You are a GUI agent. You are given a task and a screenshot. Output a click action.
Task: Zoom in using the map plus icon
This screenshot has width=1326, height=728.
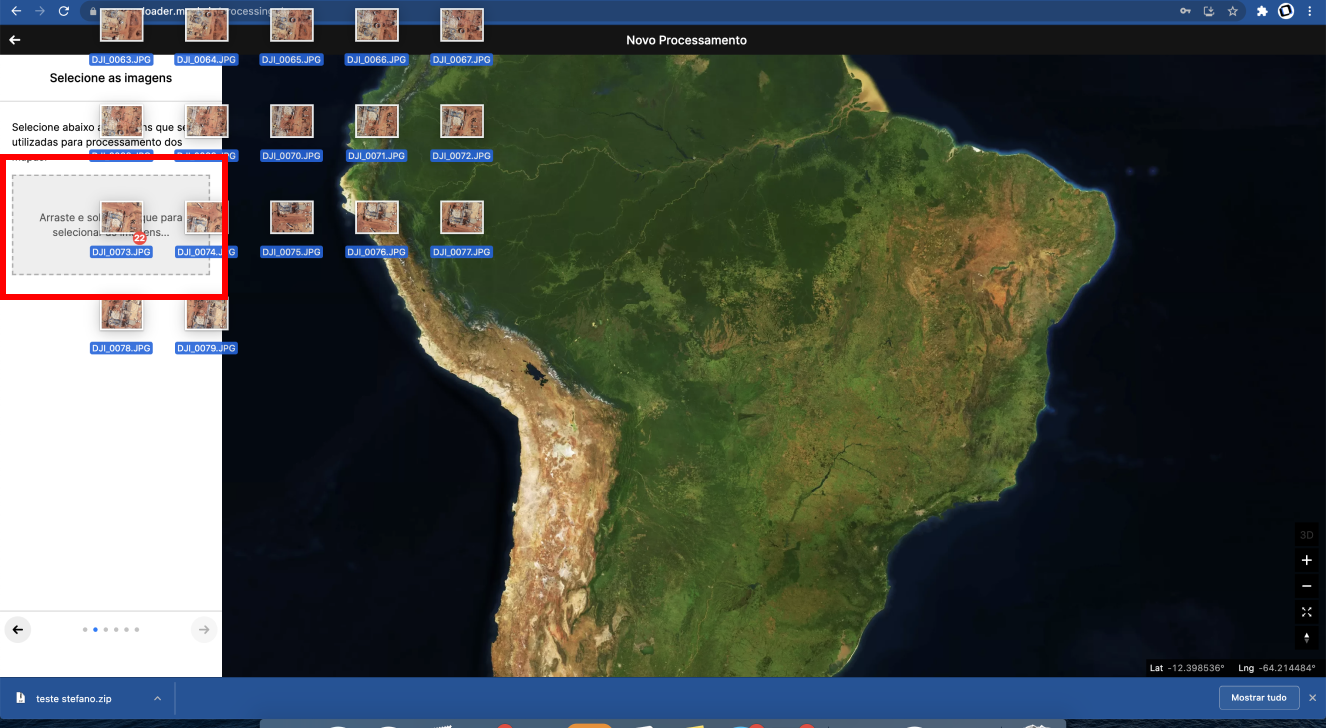(1306, 560)
